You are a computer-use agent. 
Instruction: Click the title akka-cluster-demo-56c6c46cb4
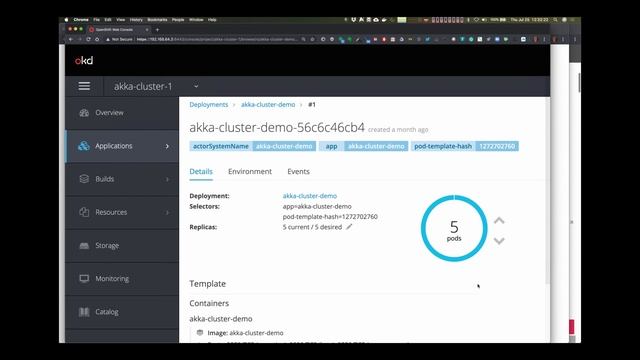(277, 127)
